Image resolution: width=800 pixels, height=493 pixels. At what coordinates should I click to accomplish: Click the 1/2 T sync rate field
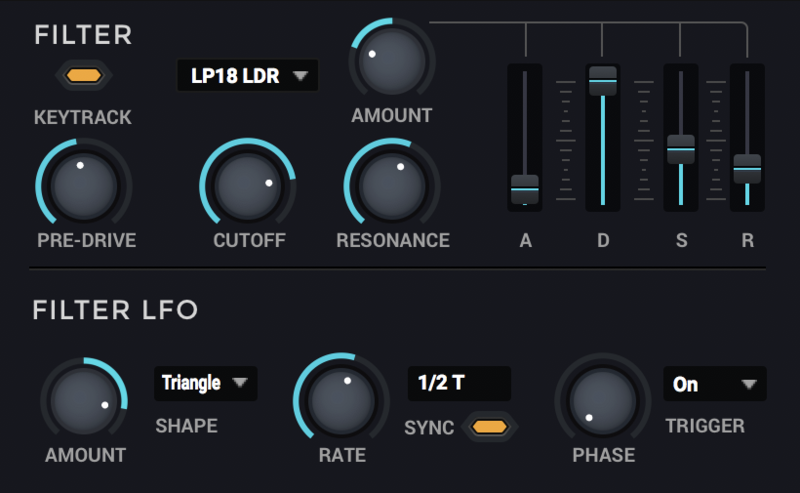459,384
